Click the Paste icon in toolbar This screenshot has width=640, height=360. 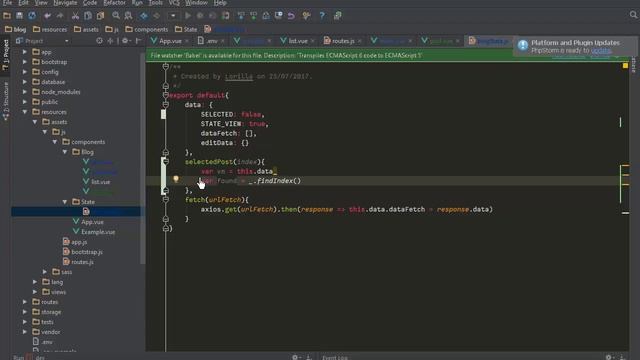coord(100,16)
